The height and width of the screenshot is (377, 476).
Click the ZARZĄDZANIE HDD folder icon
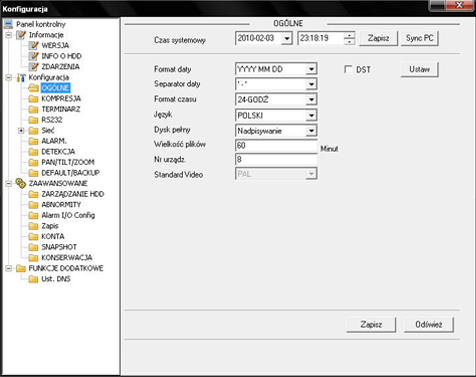33,194
